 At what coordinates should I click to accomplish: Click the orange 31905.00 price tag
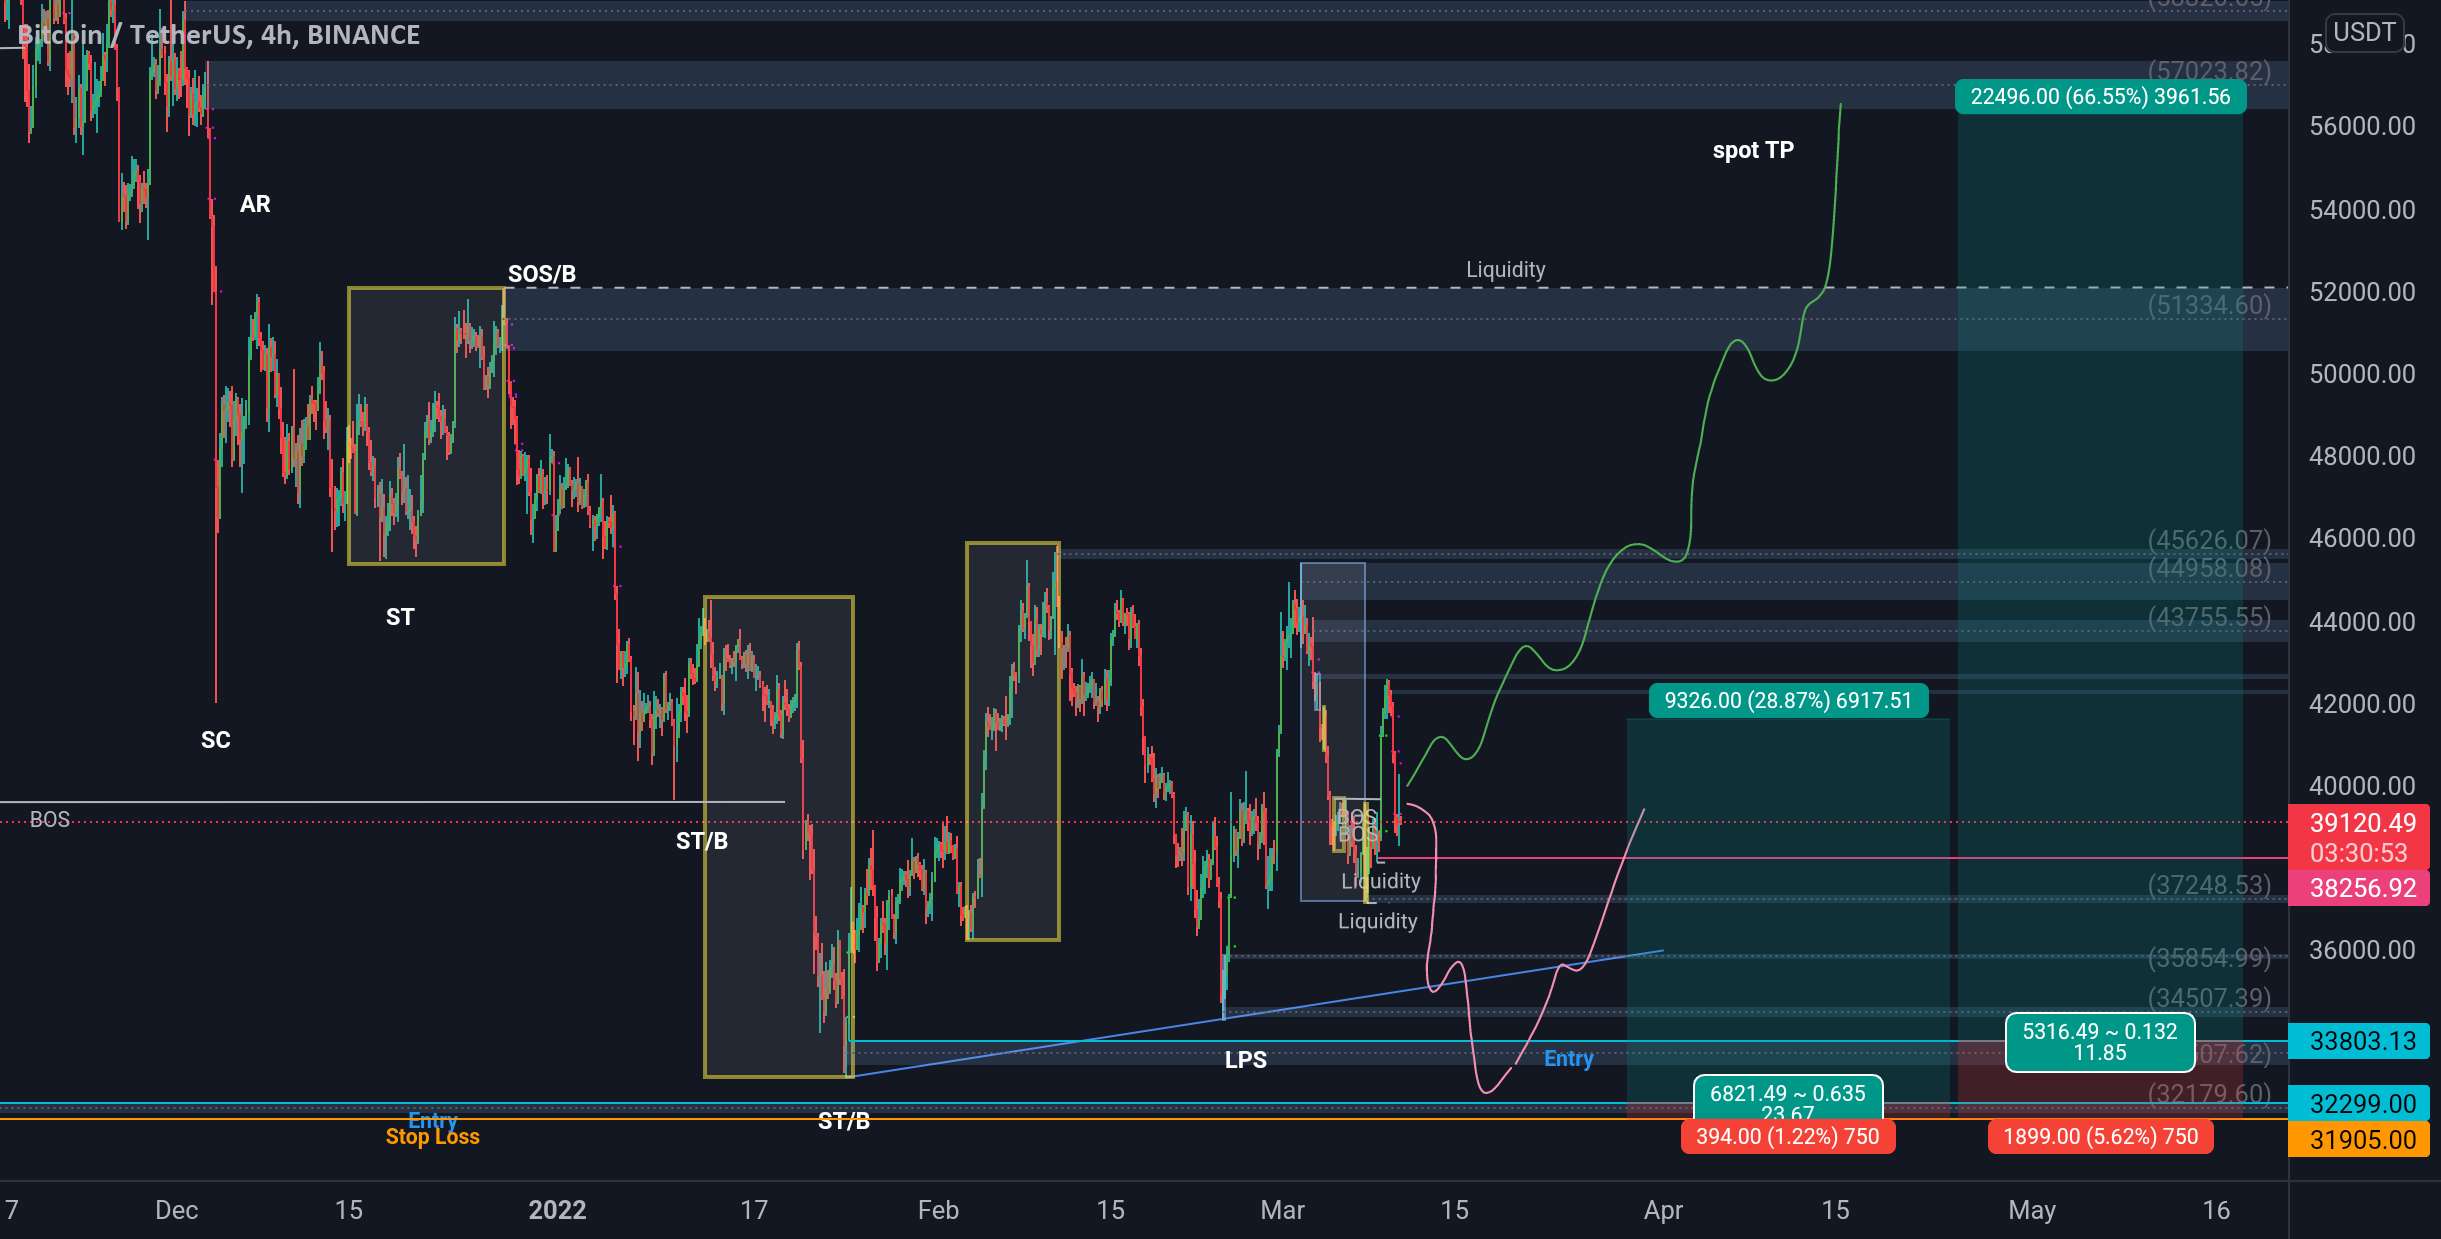pyautogui.click(x=2359, y=1139)
